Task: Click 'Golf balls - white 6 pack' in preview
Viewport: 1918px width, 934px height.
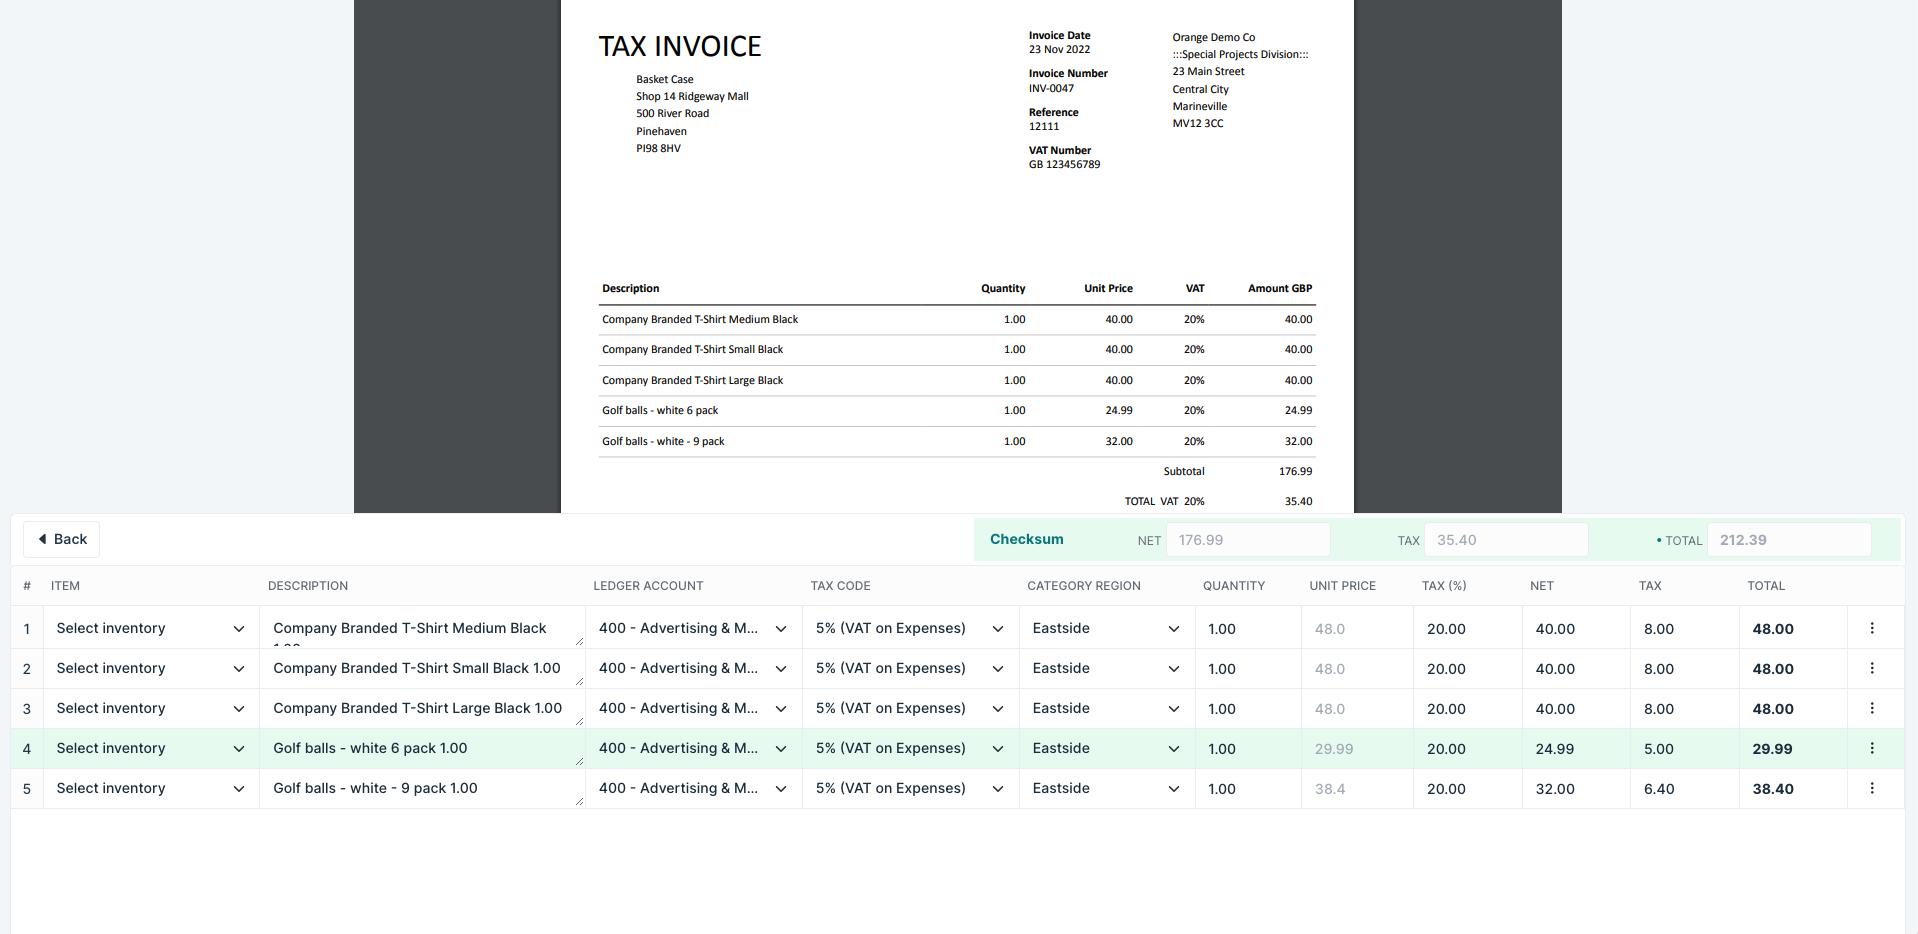Action: [660, 410]
